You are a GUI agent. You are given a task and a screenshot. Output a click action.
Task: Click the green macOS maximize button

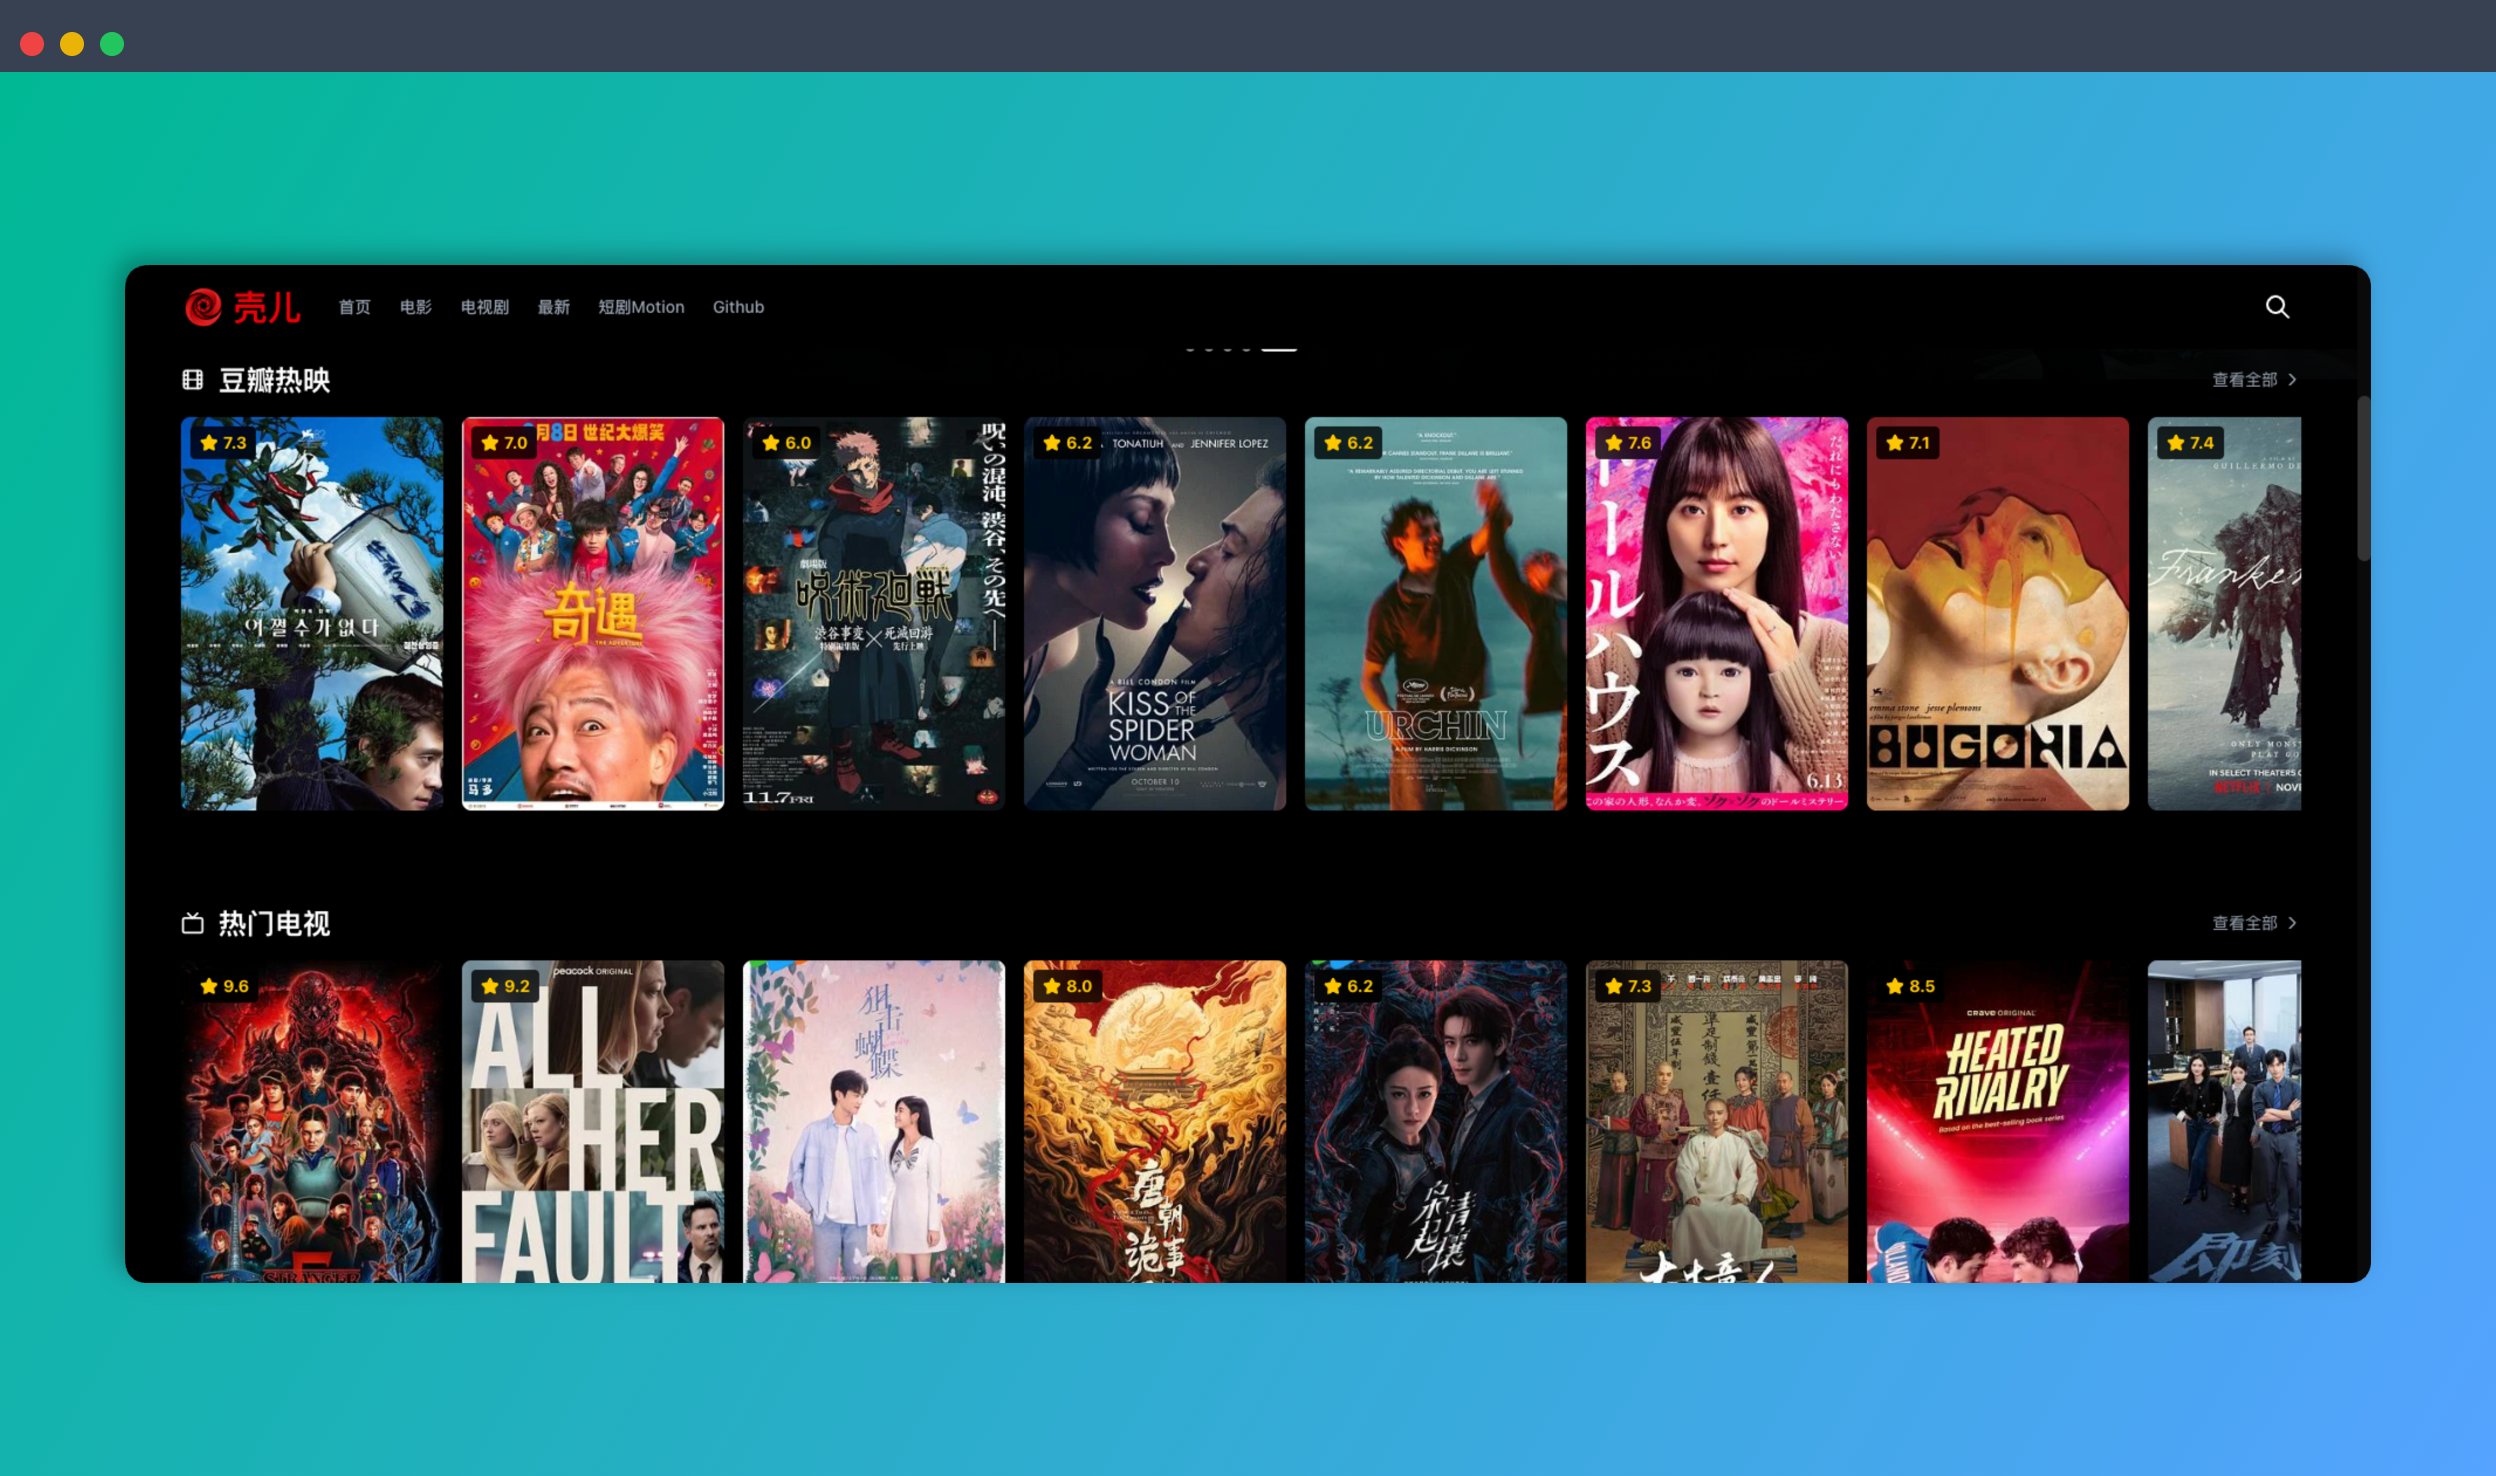pos(112,44)
